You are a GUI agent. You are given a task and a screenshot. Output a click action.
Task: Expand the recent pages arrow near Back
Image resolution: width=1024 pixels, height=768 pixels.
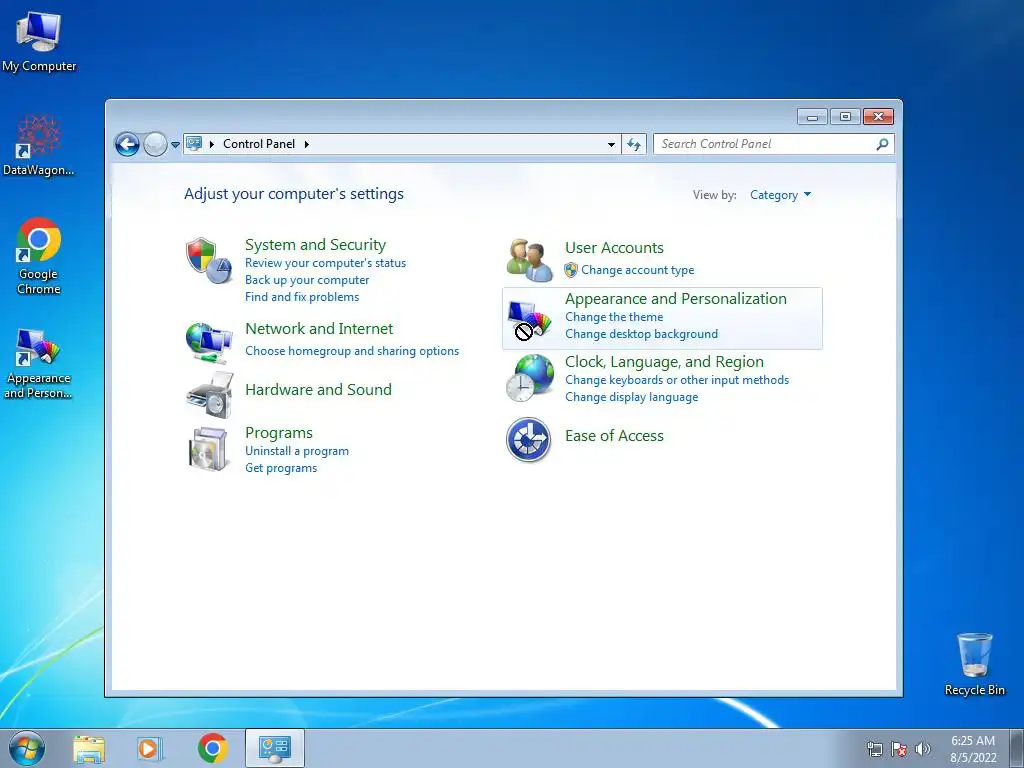175,145
